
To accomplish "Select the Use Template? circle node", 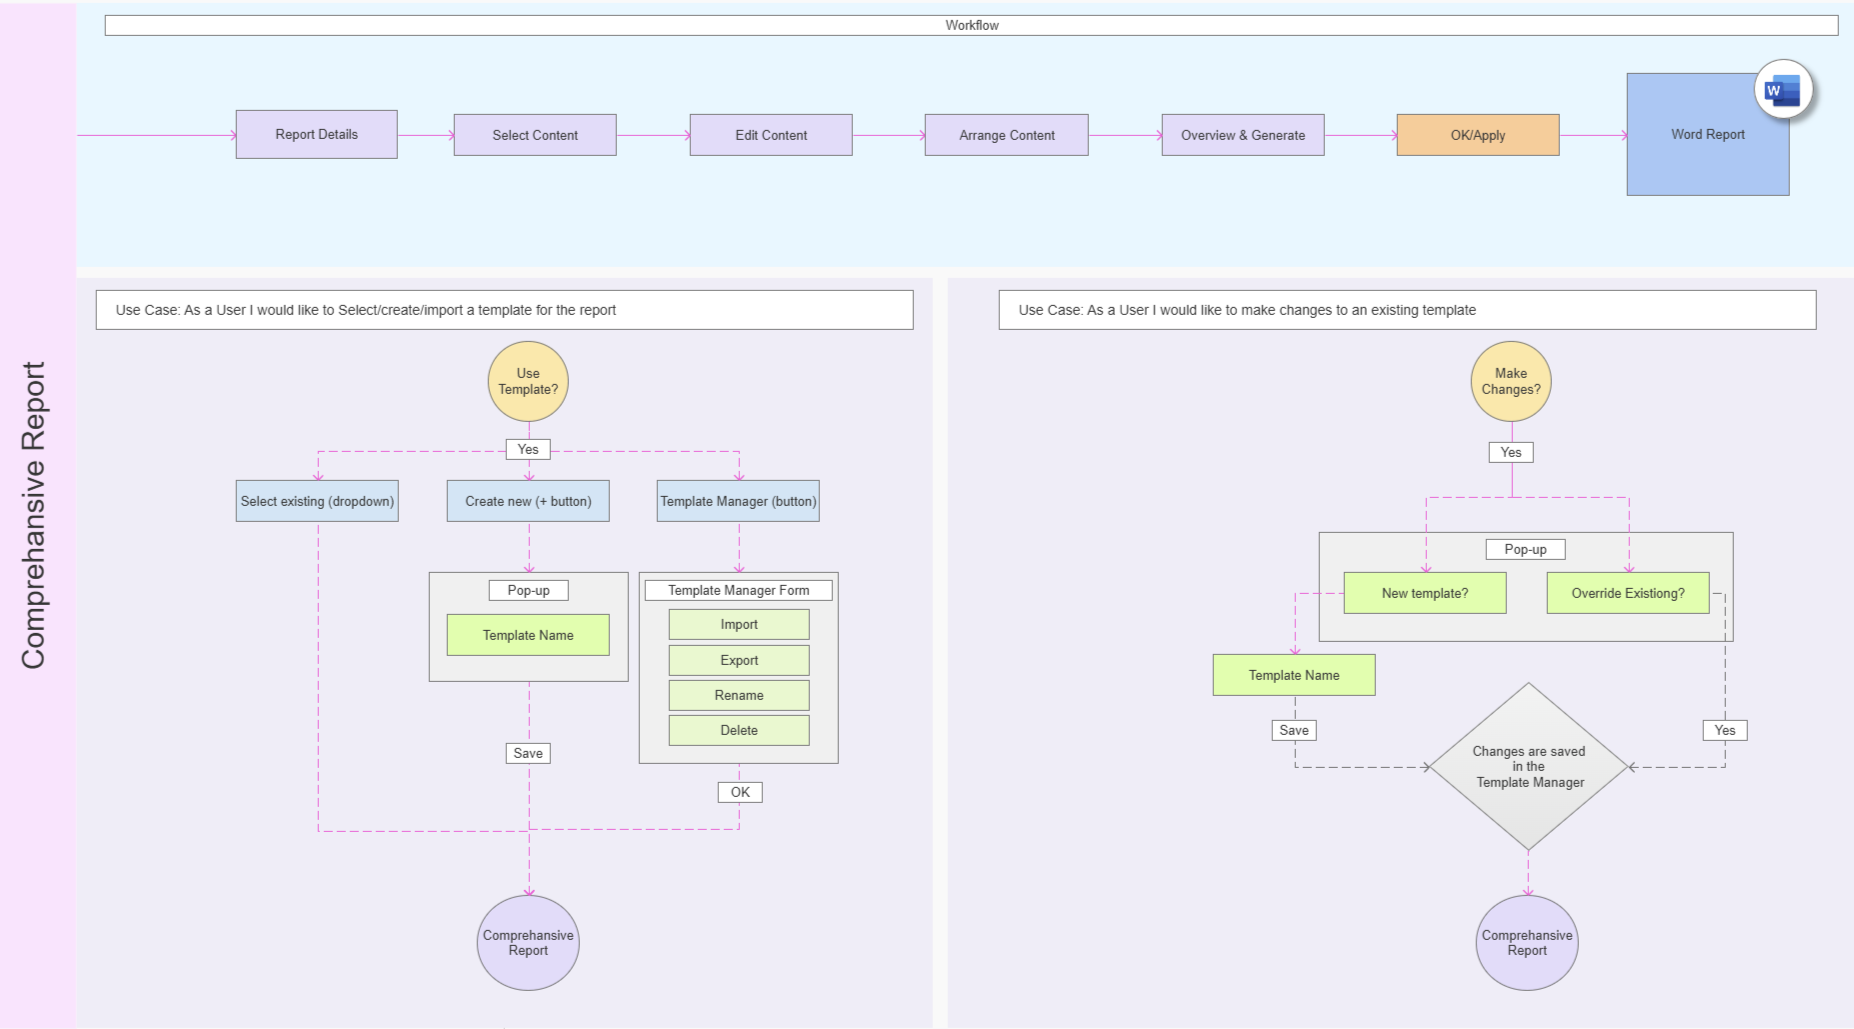I will 528,382.
